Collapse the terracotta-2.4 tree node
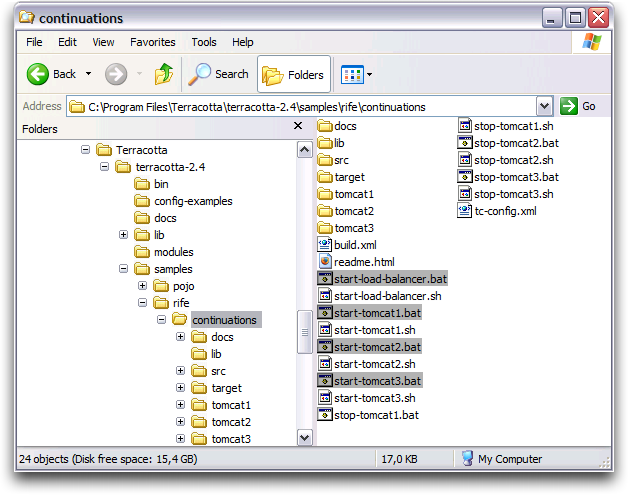The image size is (628, 495). tap(105, 167)
